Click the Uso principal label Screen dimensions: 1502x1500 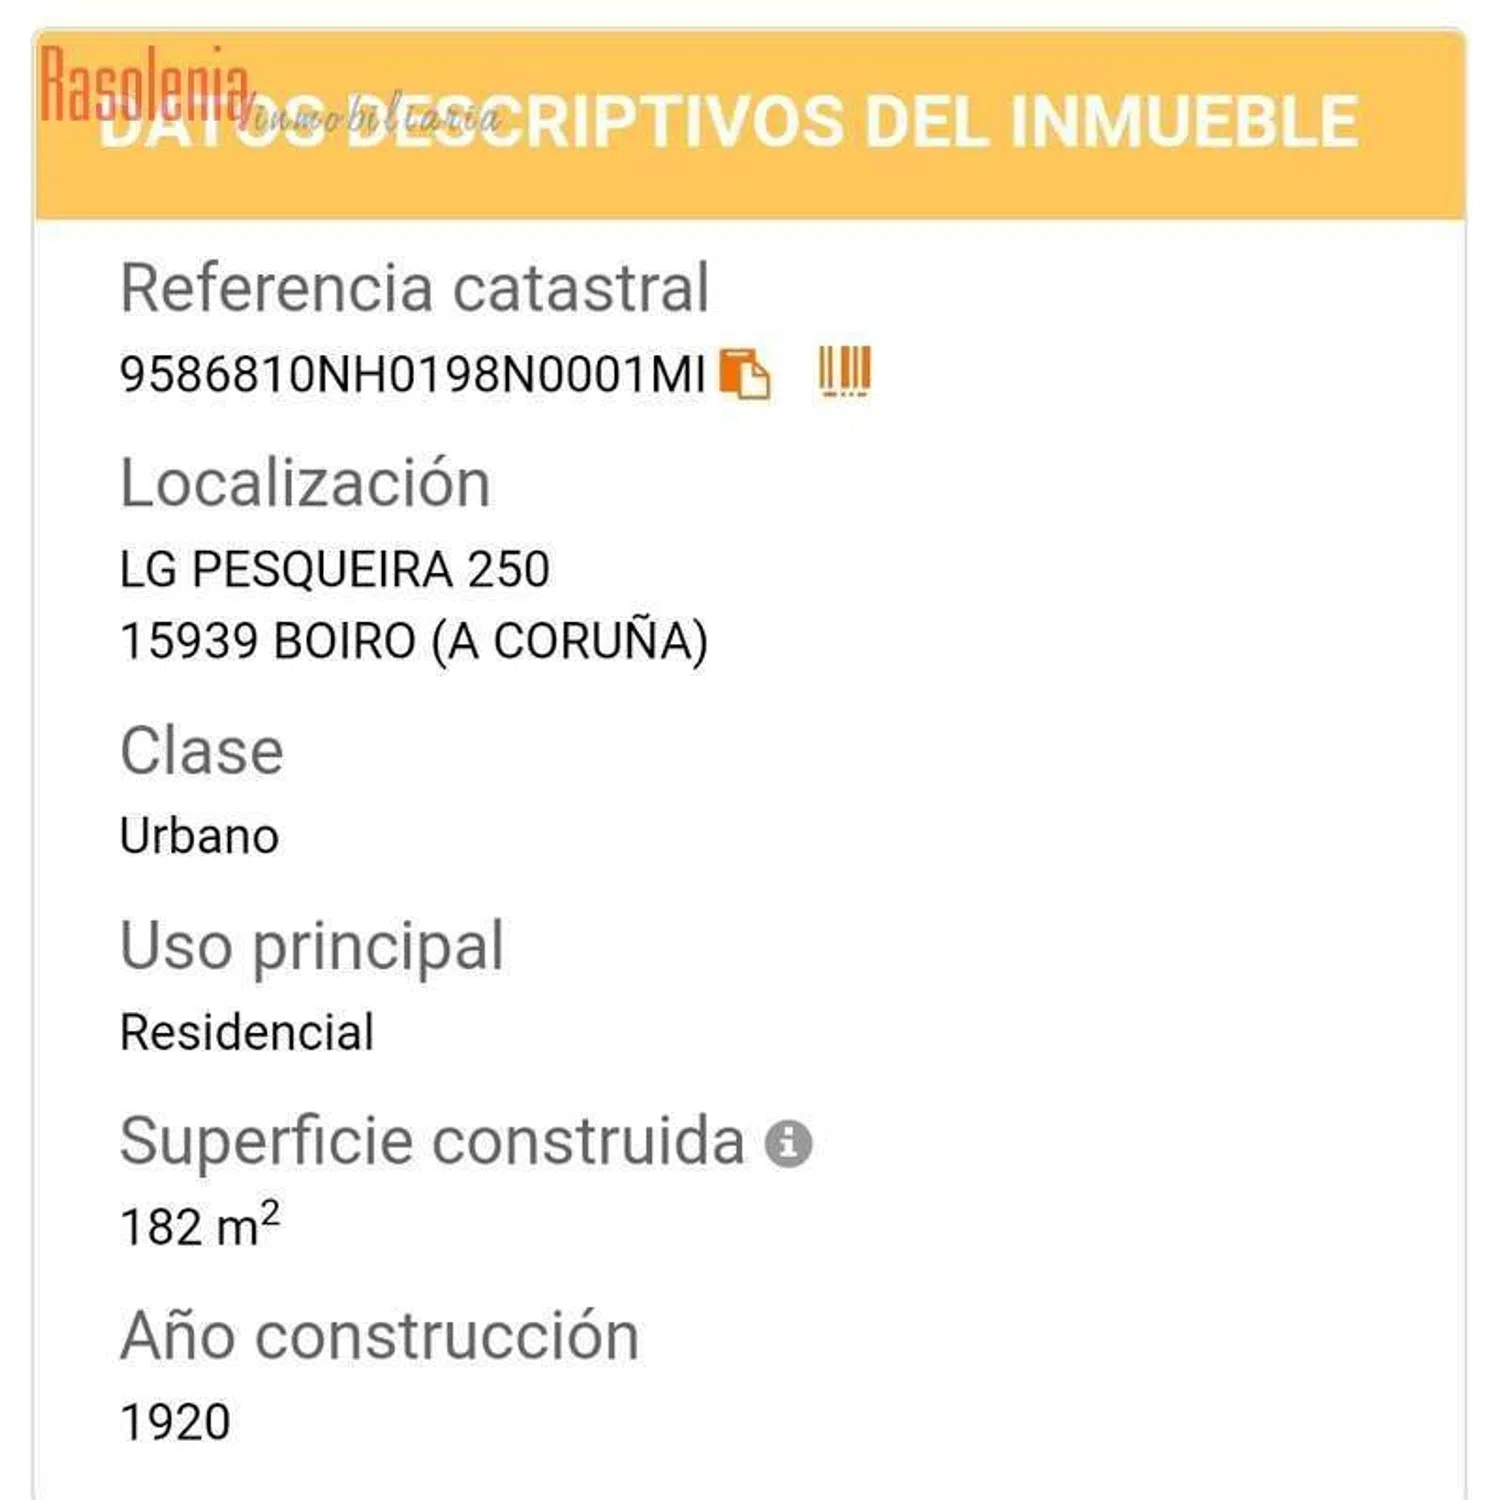tap(311, 946)
